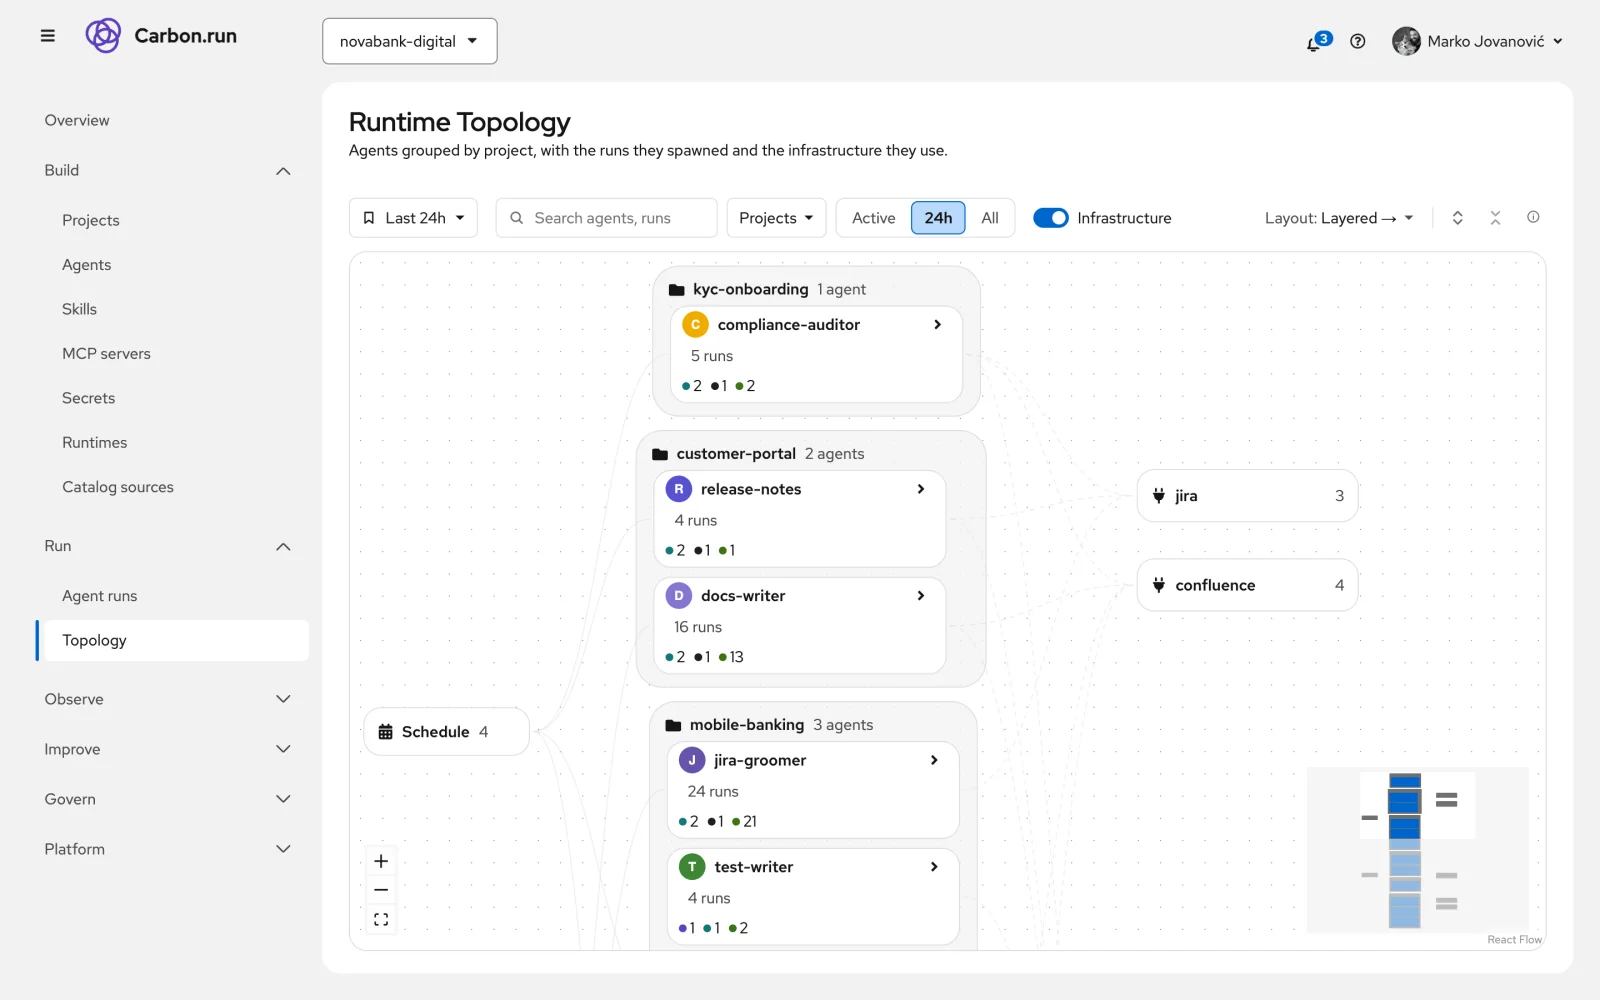Go to the Overview page
The height and width of the screenshot is (1000, 1600).
tap(77, 121)
